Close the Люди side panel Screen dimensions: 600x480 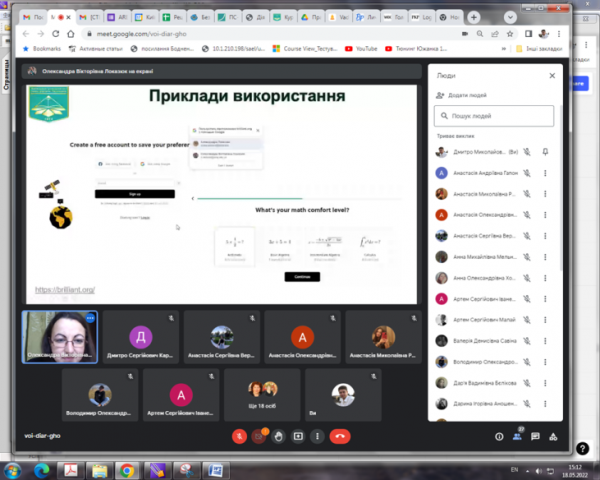pyautogui.click(x=552, y=76)
